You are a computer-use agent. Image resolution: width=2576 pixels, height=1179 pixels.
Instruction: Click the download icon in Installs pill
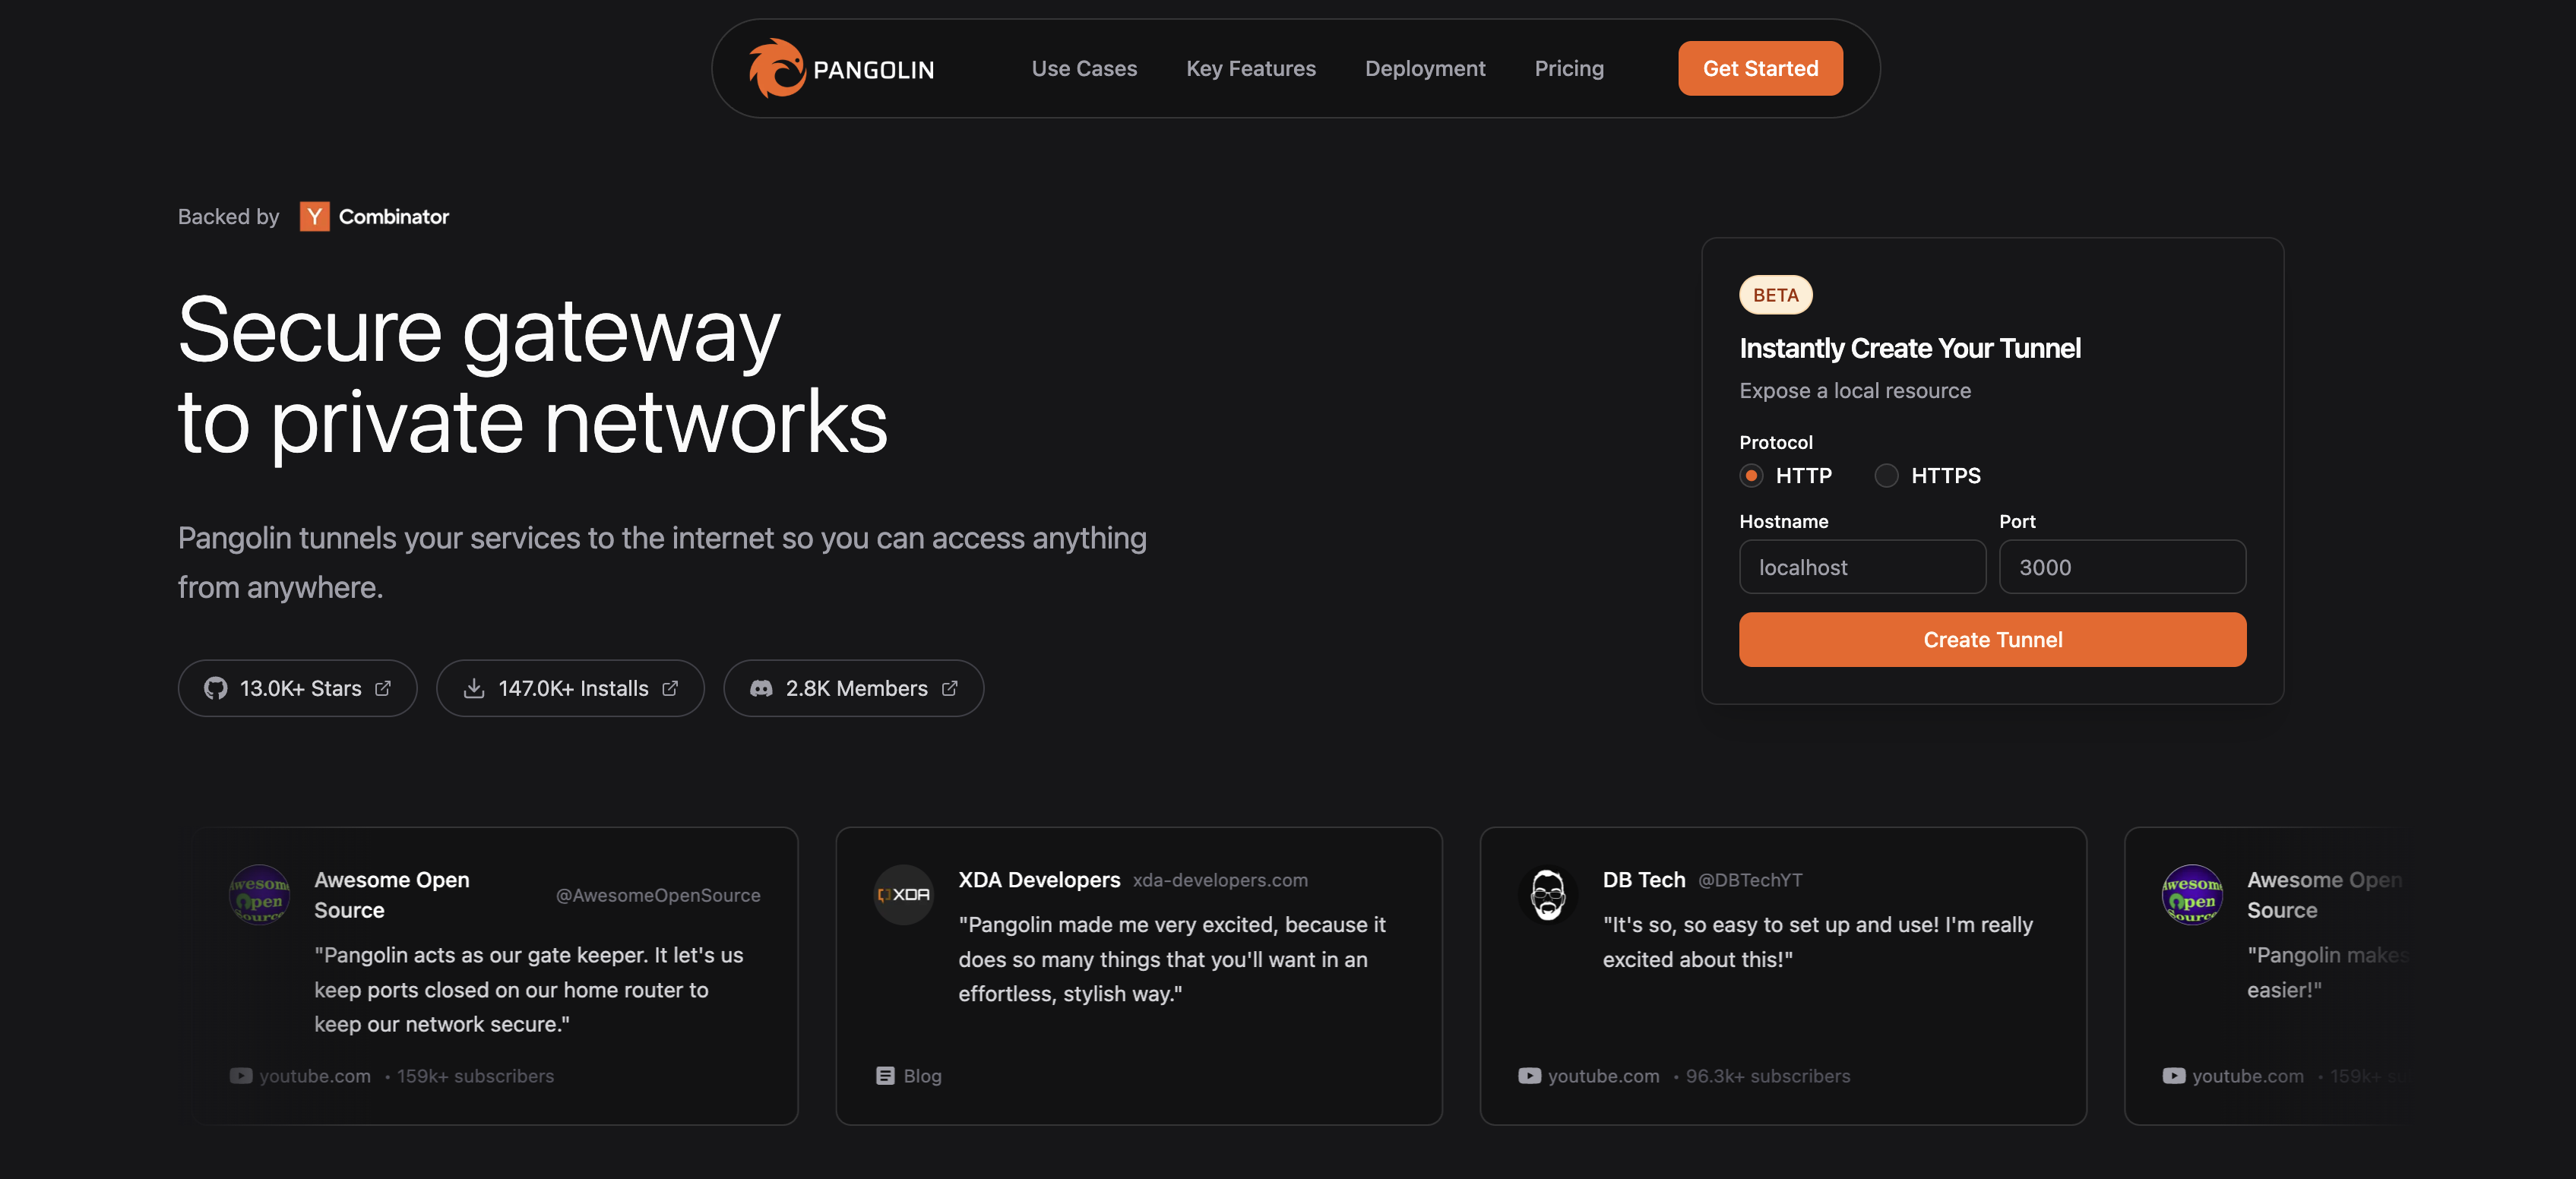tap(474, 688)
